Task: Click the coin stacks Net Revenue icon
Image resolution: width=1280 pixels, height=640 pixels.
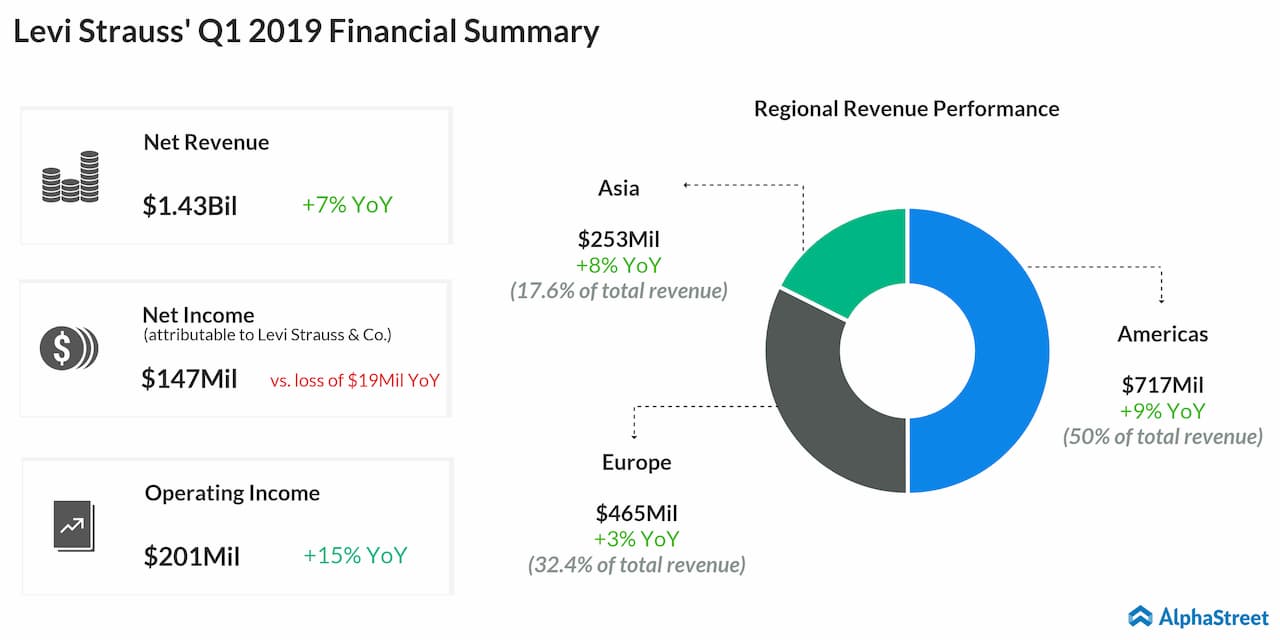Action: coord(70,176)
